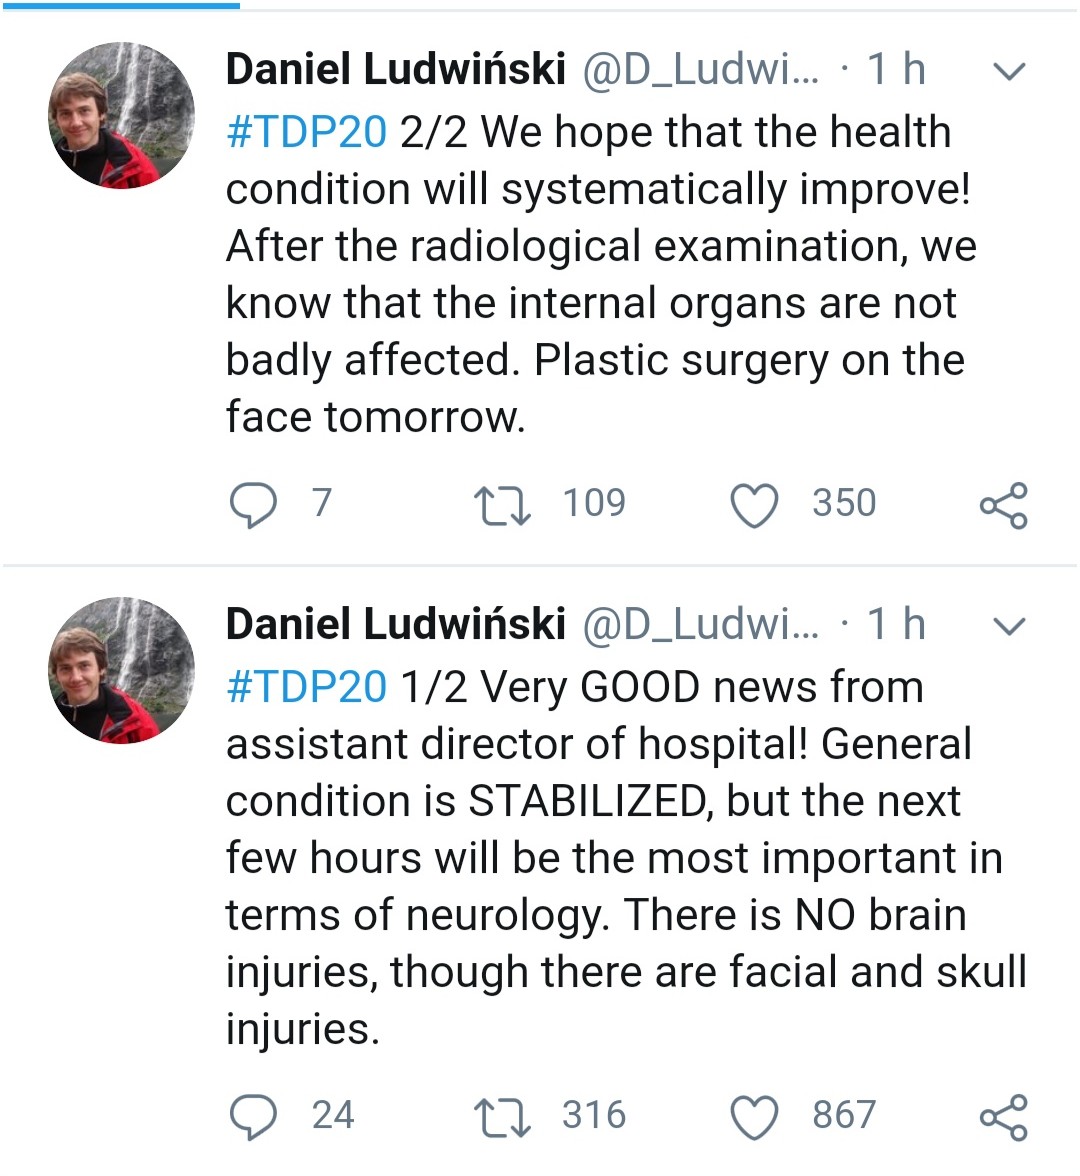The height and width of the screenshot is (1176, 1080).
Task: Tap Daniel Ludwiński's name on the 1/2 tweet
Action: (x=396, y=624)
